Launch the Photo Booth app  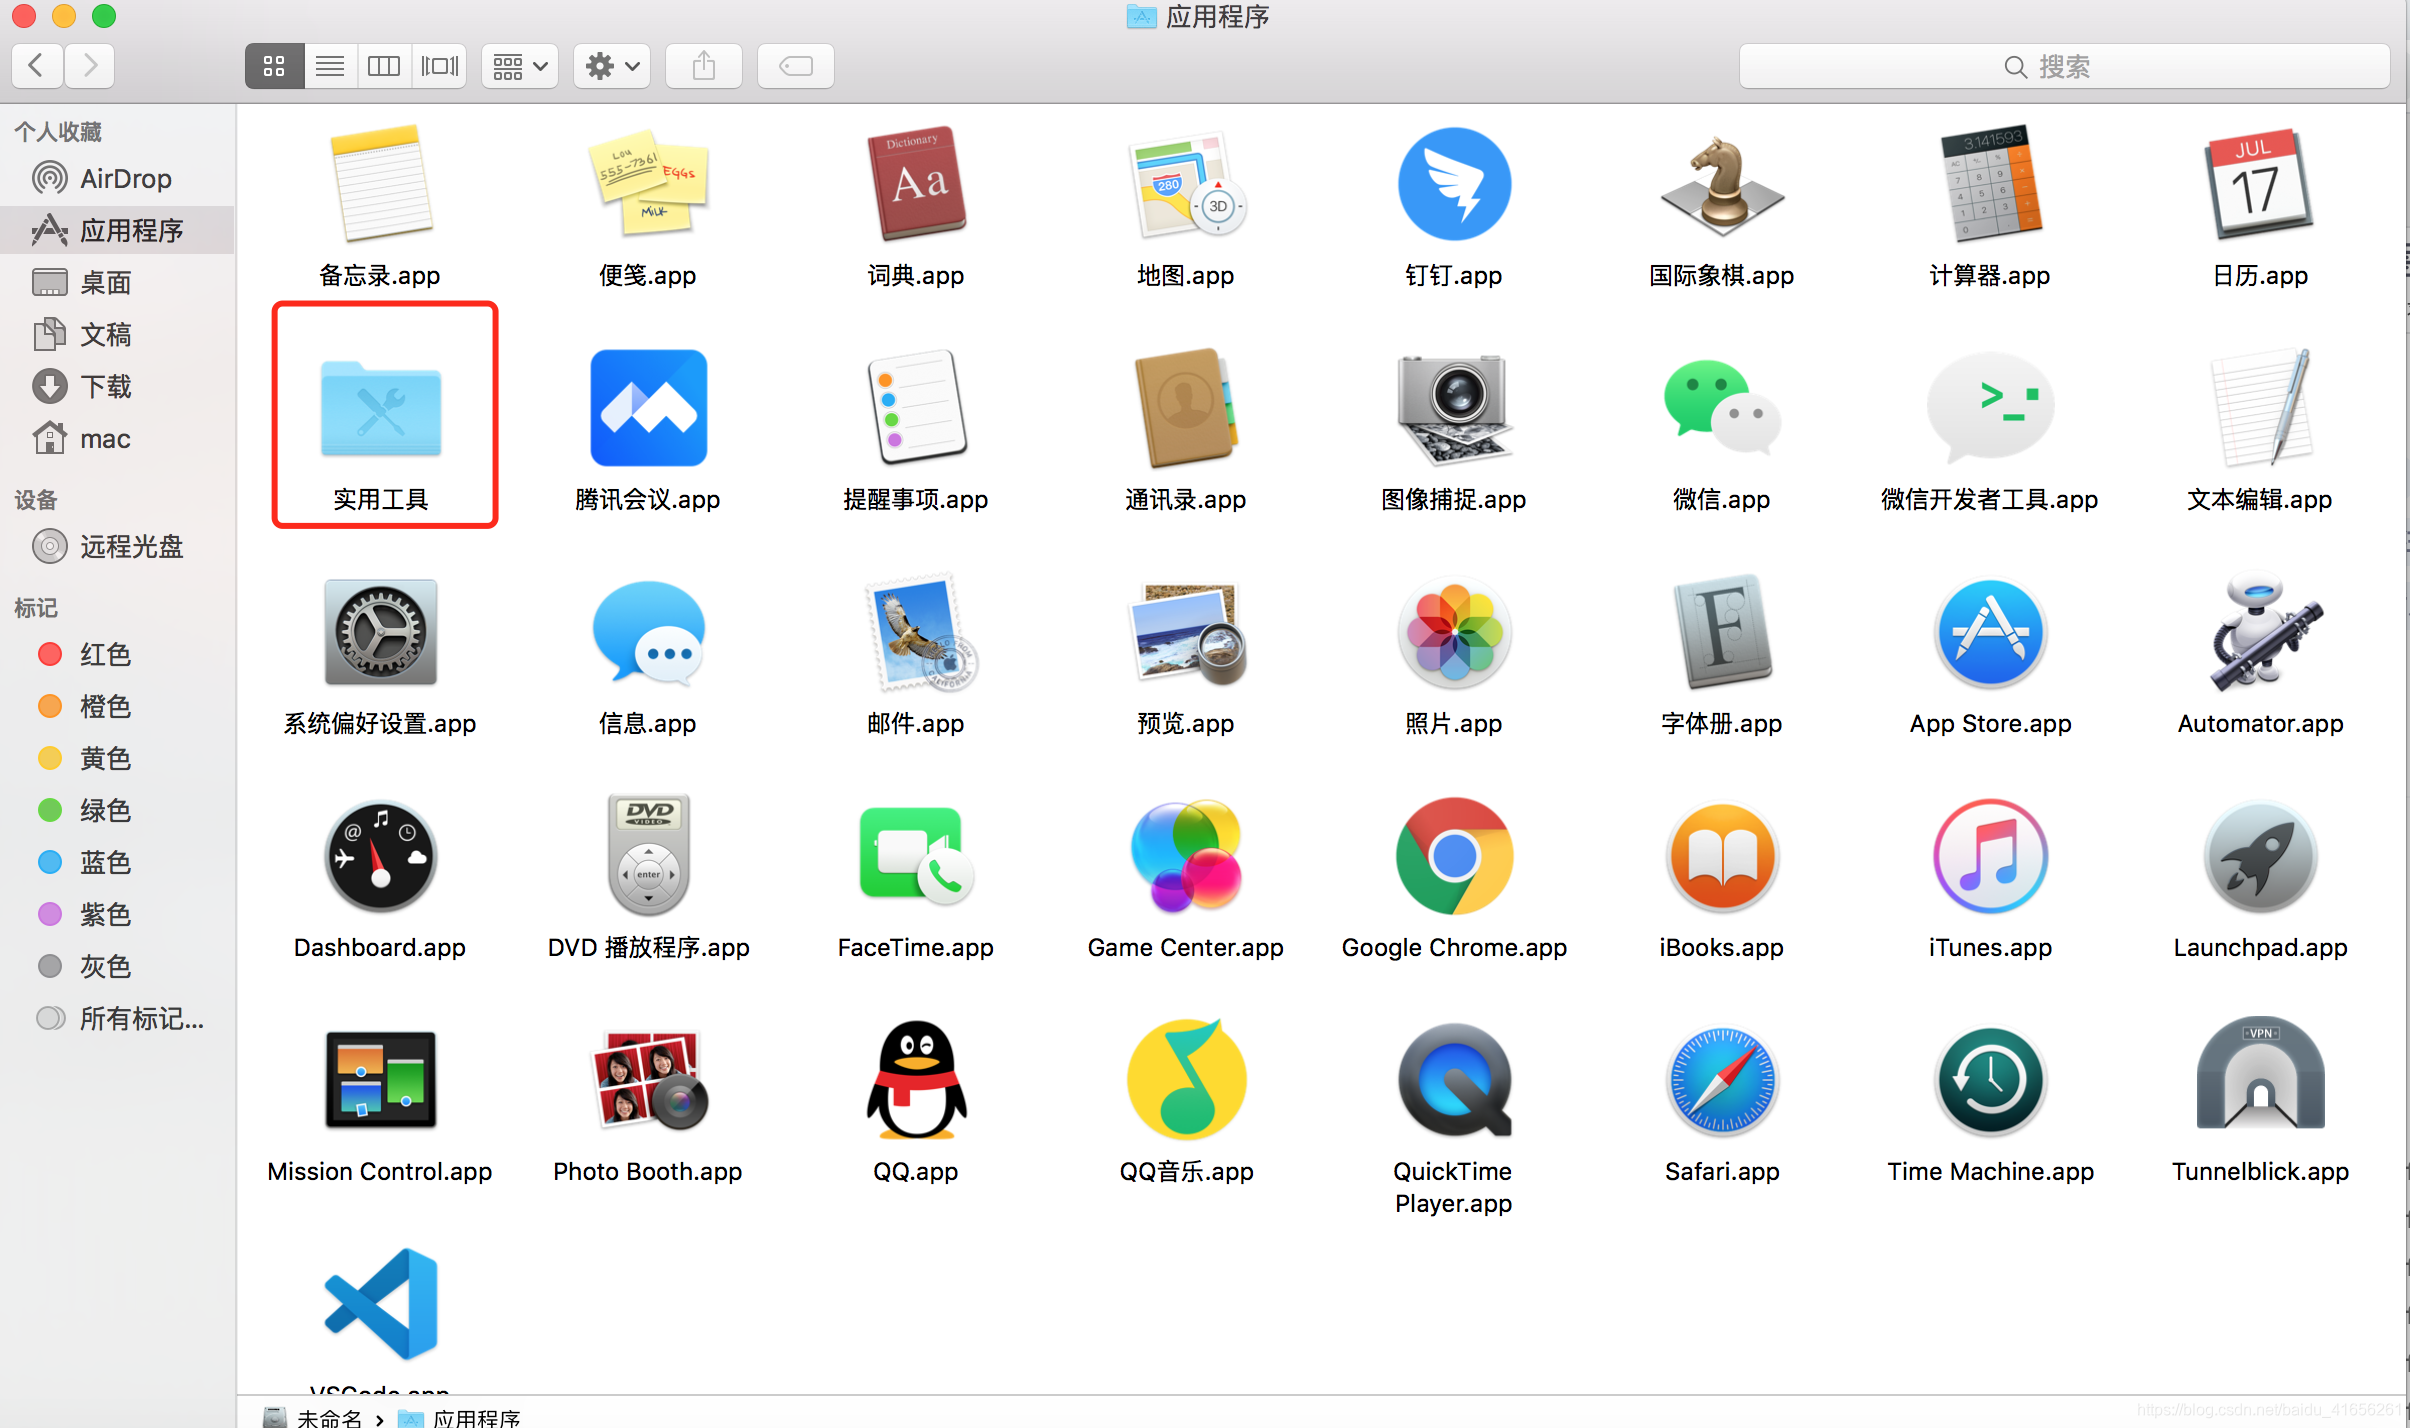[648, 1080]
